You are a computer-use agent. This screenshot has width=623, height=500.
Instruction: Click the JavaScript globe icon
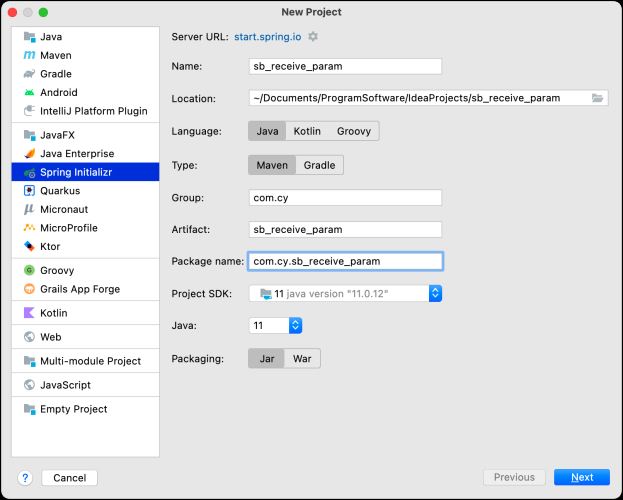point(29,385)
